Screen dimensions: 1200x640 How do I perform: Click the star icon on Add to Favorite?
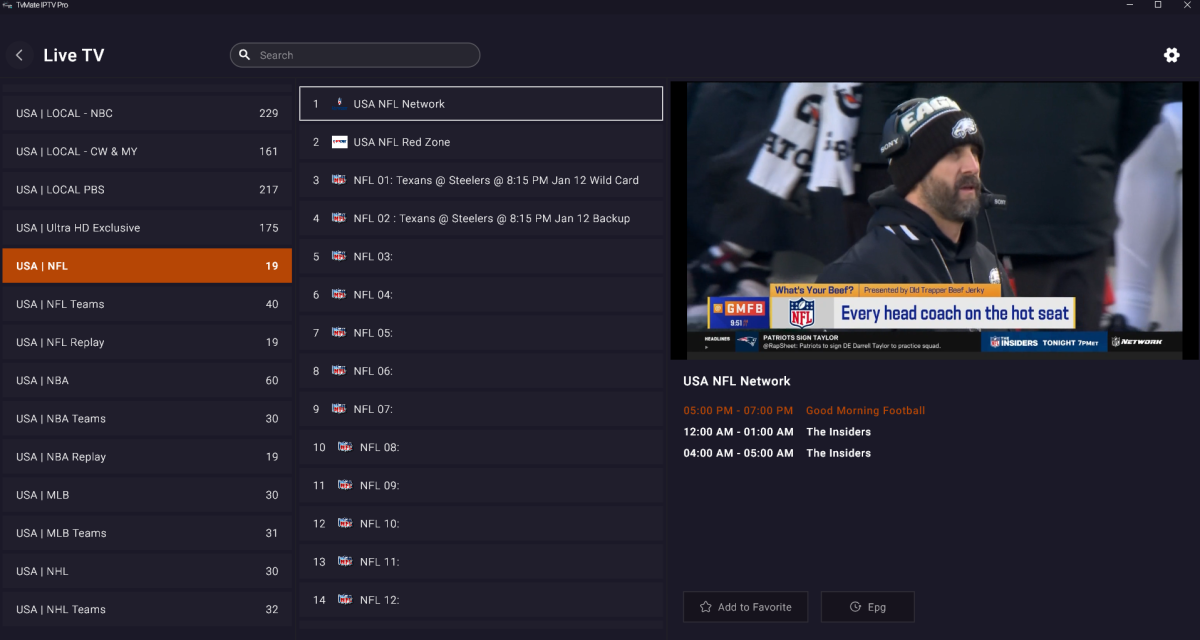[x=706, y=607]
